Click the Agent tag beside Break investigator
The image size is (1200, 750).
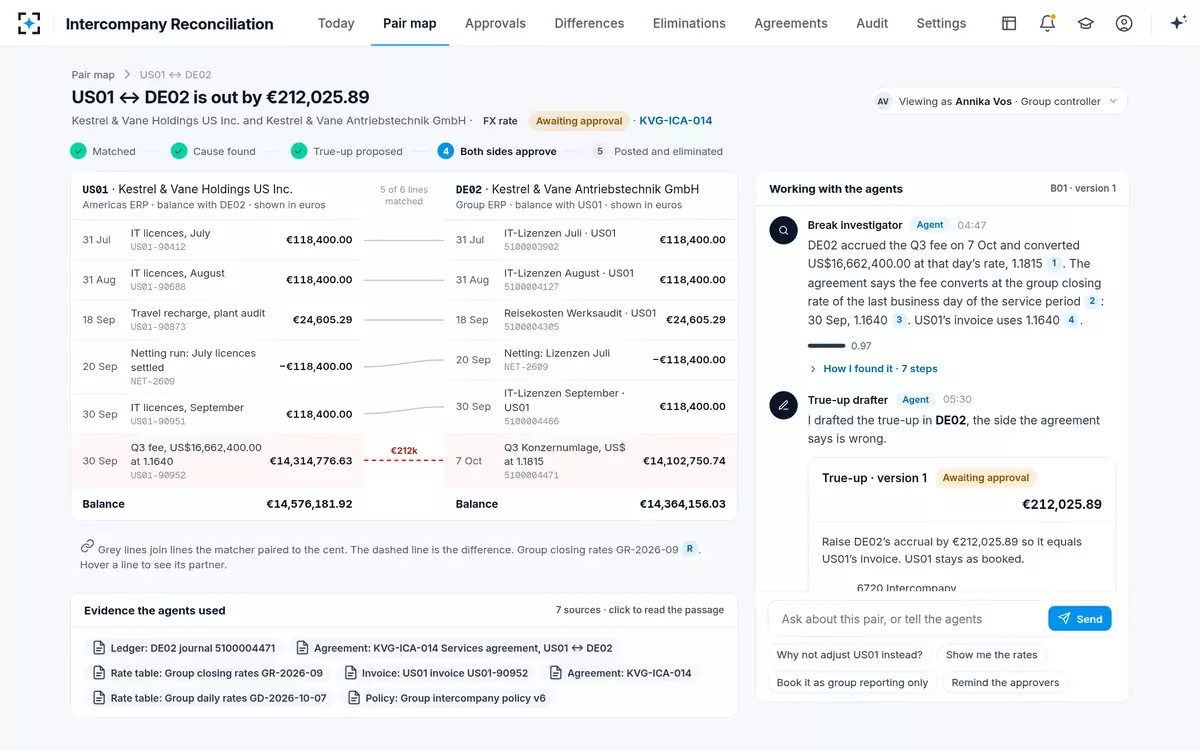point(930,225)
